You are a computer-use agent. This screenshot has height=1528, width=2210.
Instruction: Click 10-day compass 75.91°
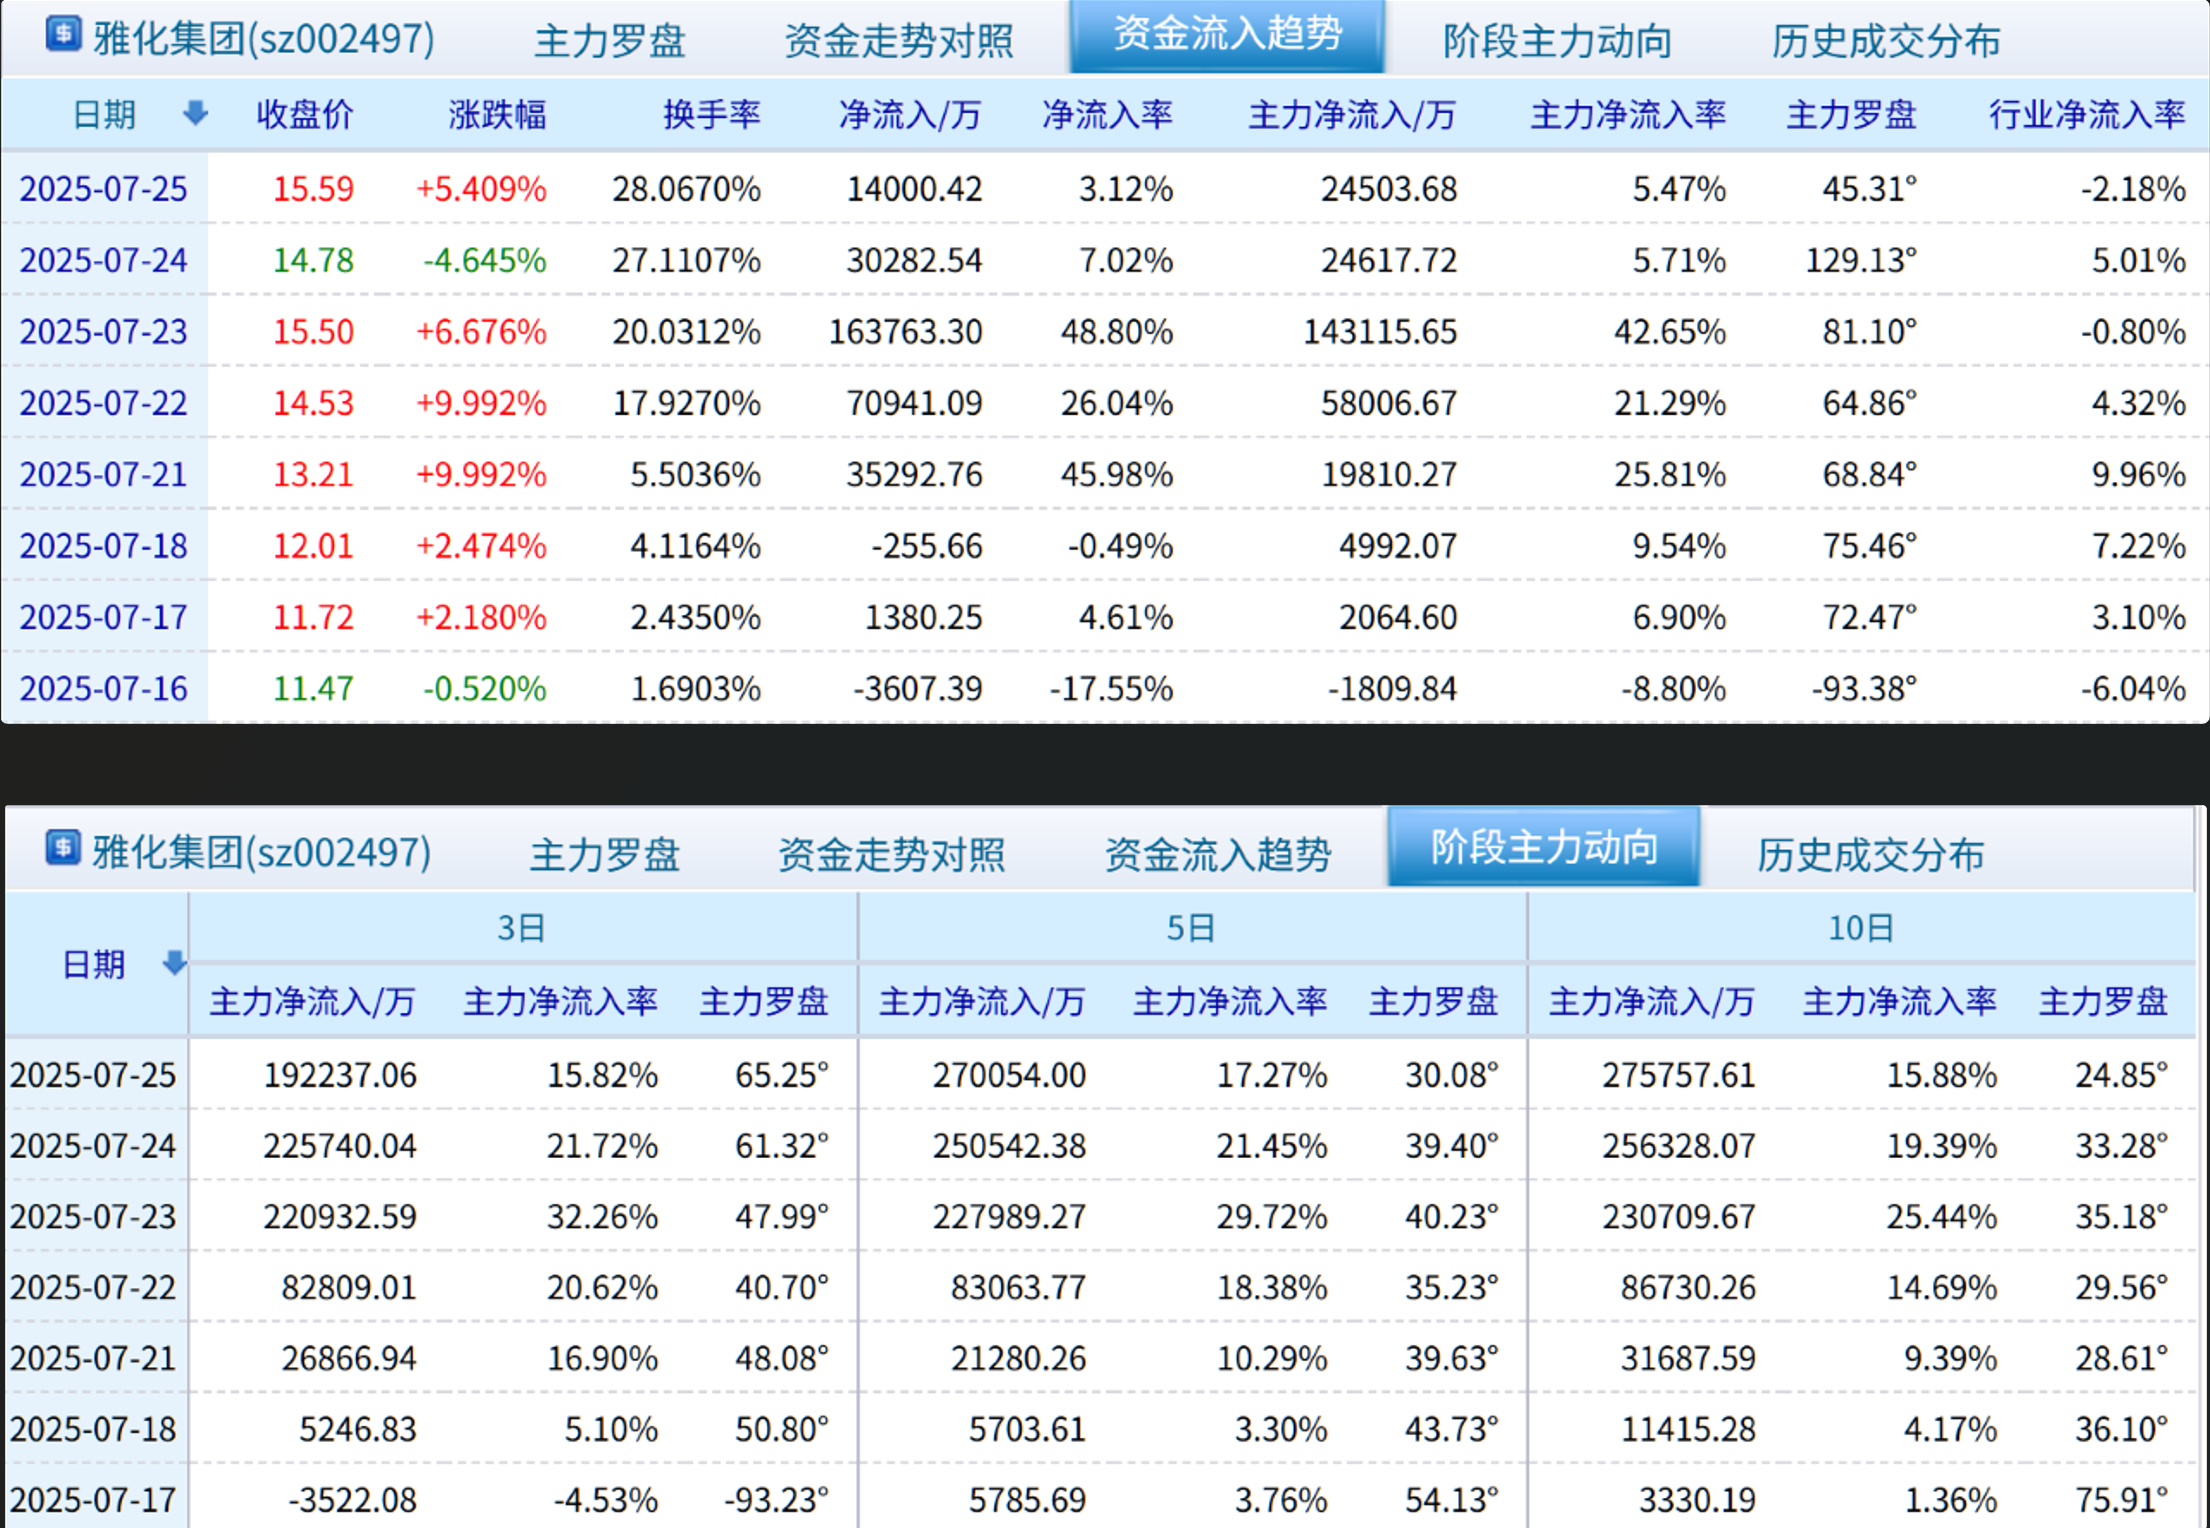pos(2121,1500)
